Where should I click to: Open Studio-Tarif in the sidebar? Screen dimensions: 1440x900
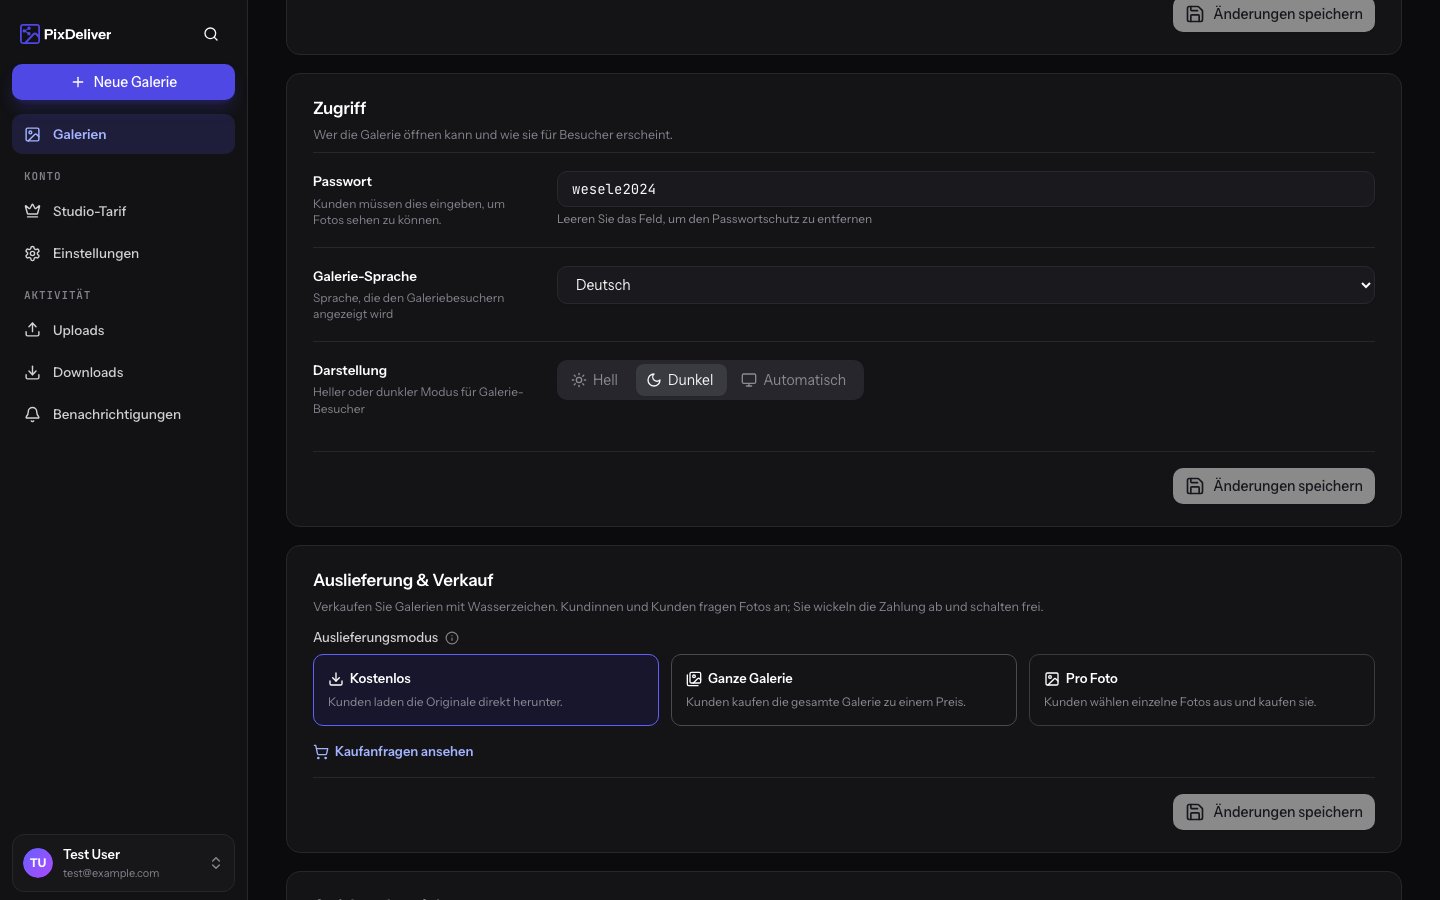[x=123, y=211]
